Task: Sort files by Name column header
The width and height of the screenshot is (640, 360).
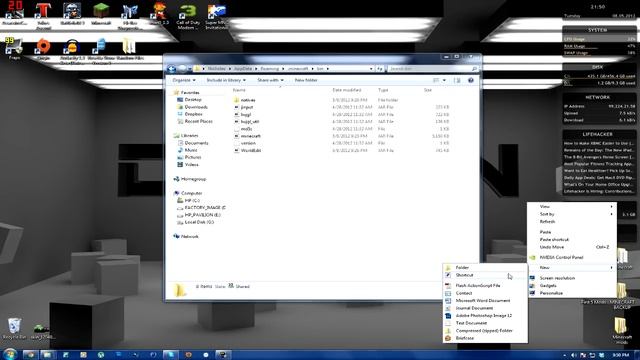Action: tap(240, 90)
